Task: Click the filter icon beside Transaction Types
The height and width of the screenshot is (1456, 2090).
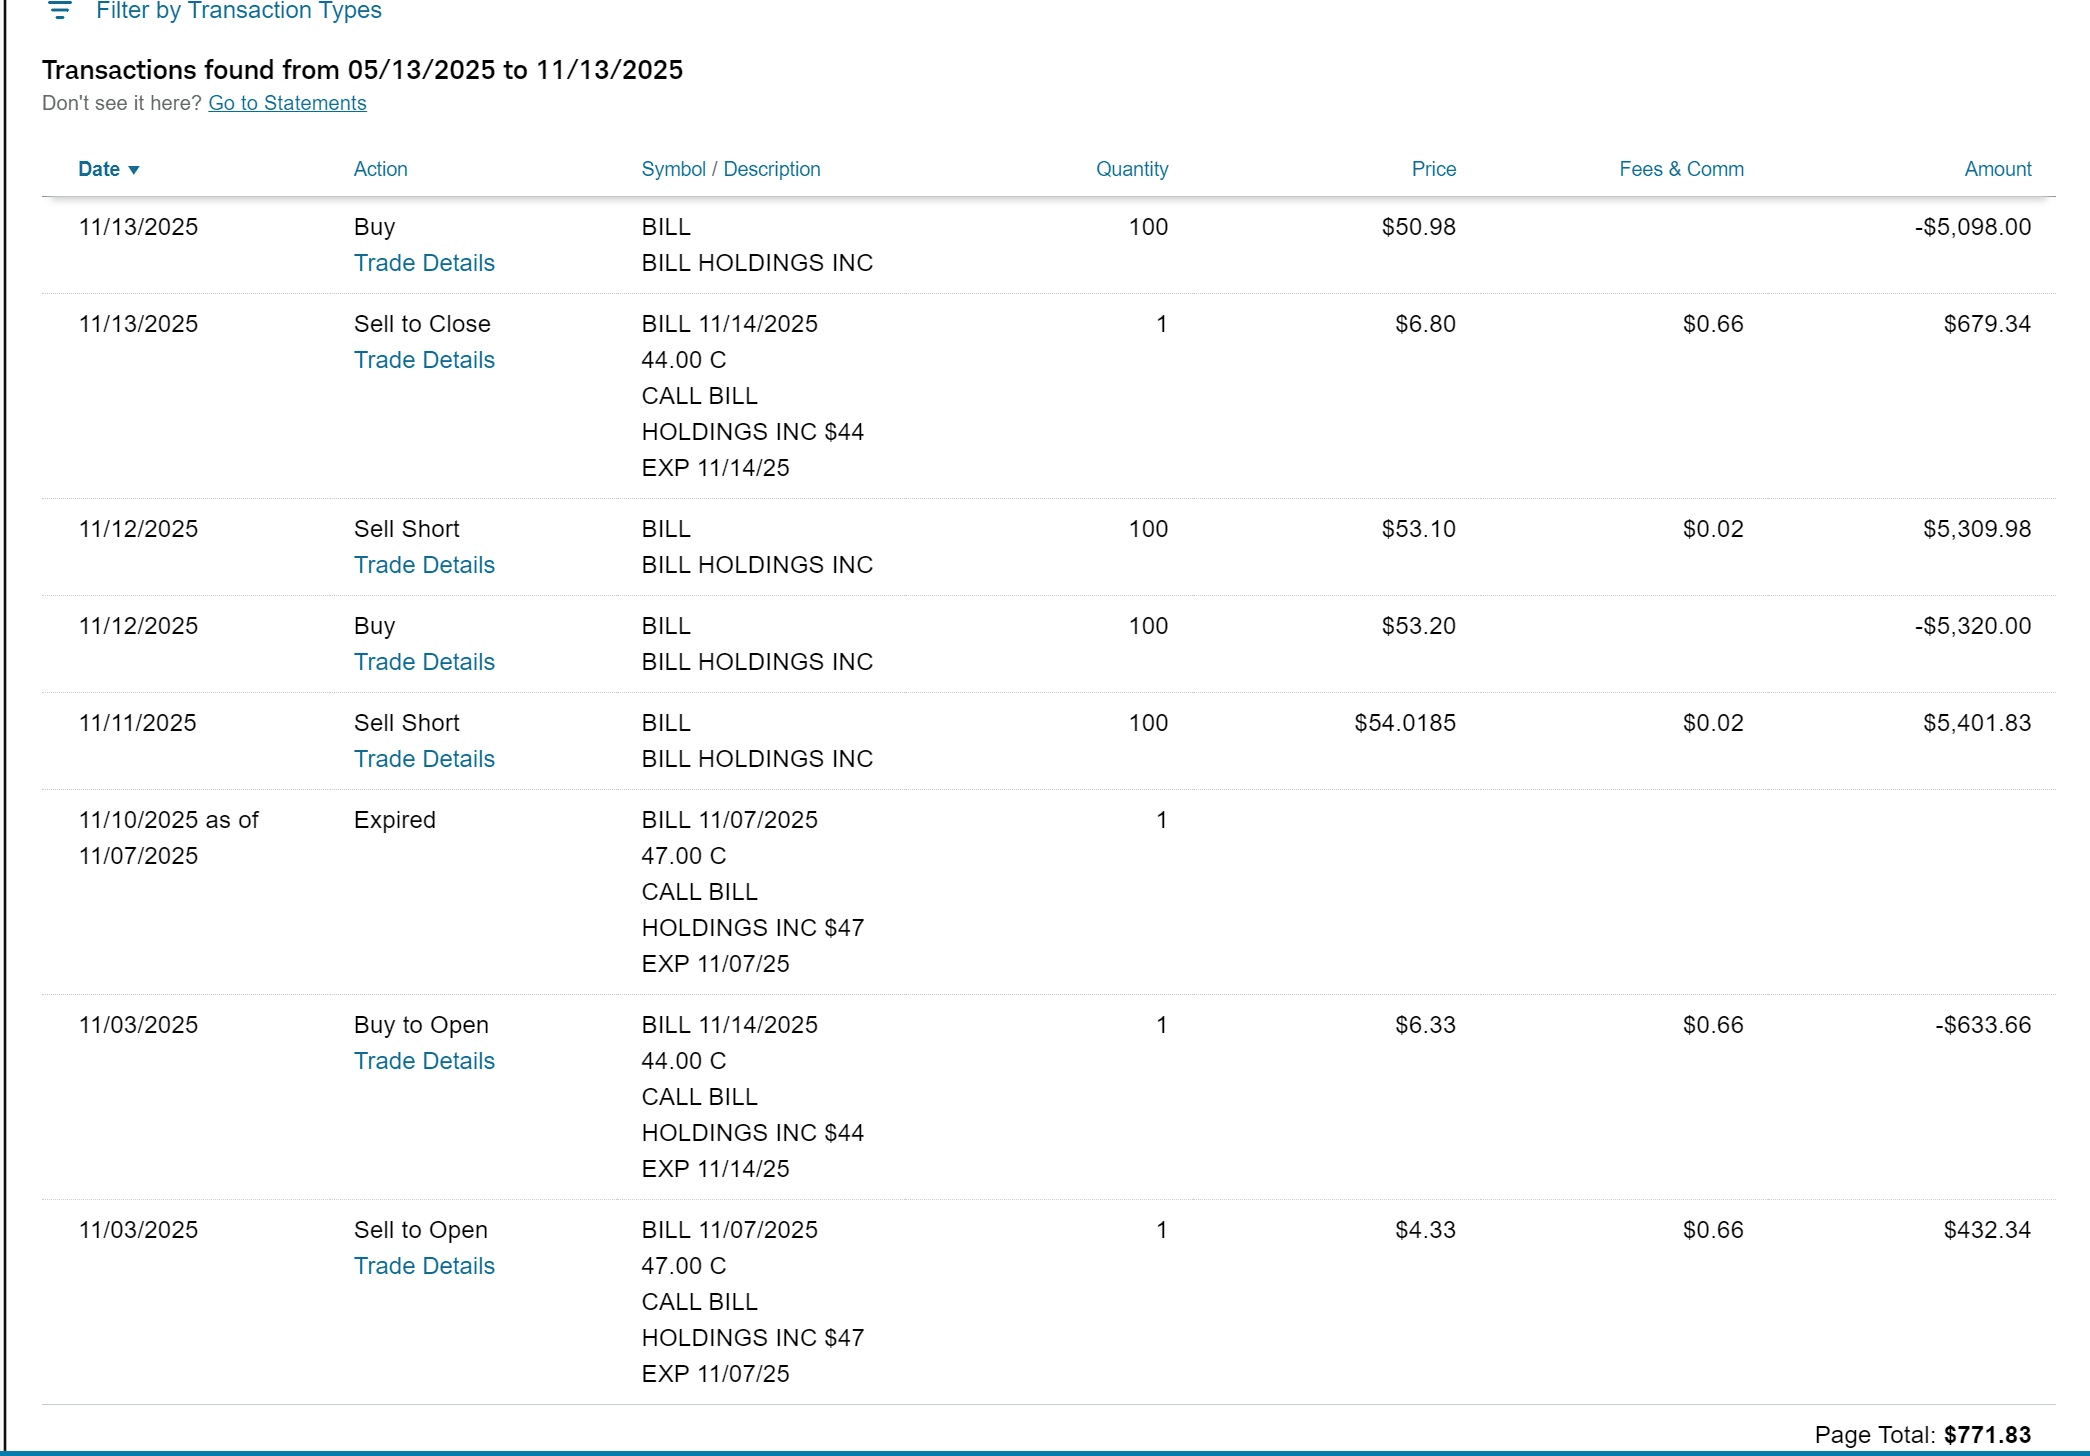Action: pos(60,11)
